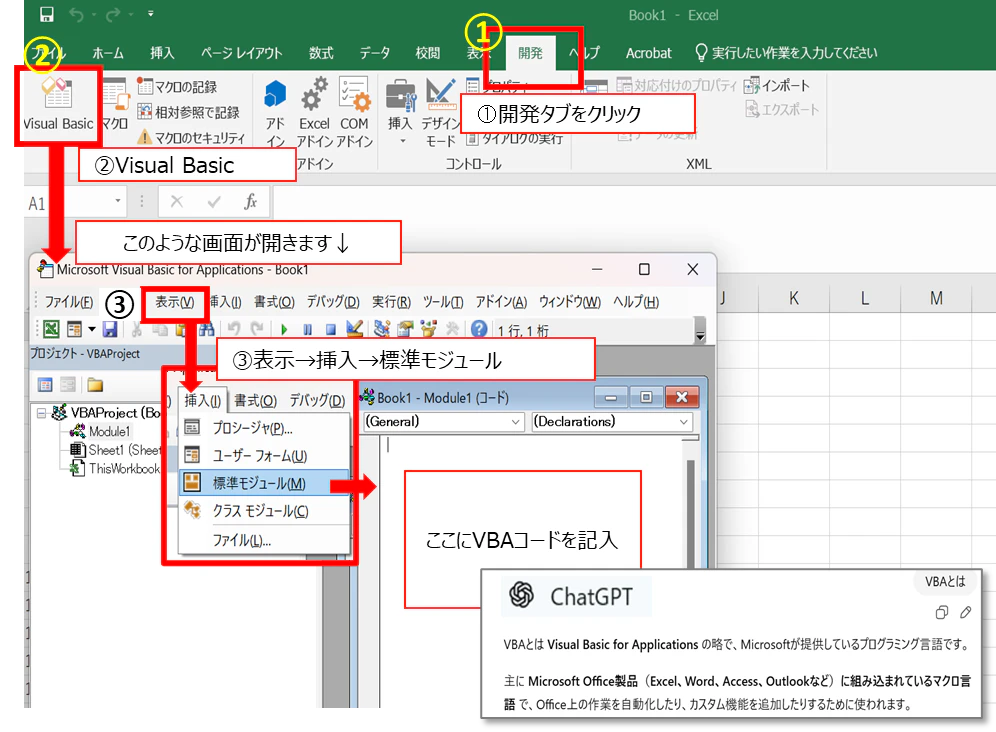Click Toggle Folders icon in project pane

pos(95,384)
